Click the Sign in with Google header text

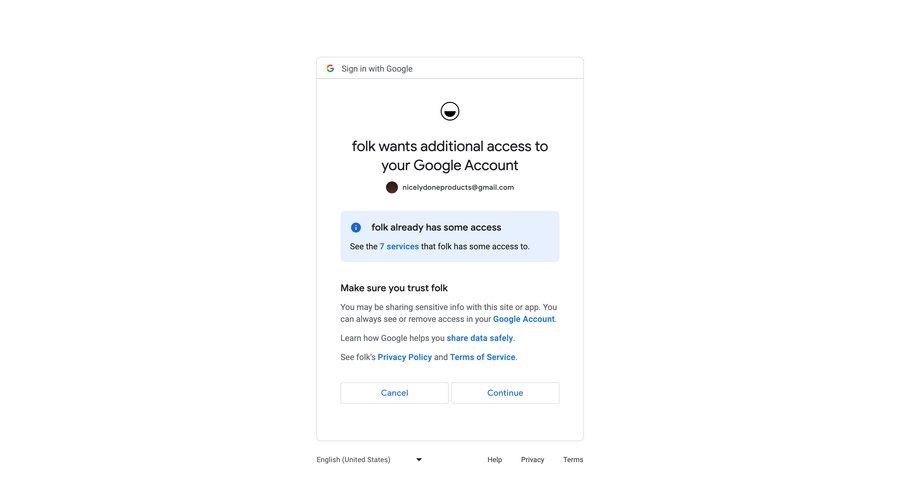click(x=377, y=69)
